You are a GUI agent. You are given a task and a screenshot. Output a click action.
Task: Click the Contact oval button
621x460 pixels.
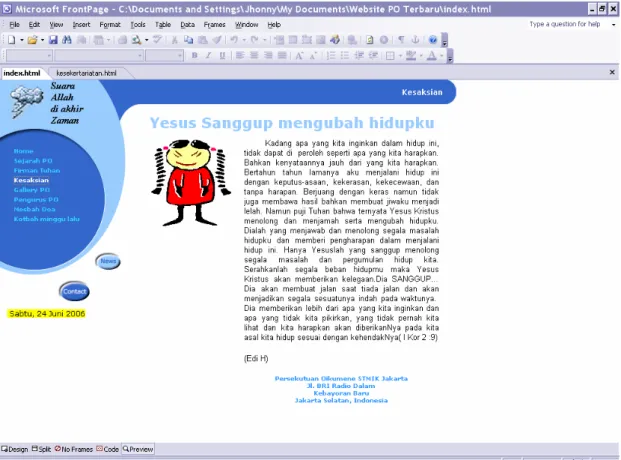(x=74, y=292)
